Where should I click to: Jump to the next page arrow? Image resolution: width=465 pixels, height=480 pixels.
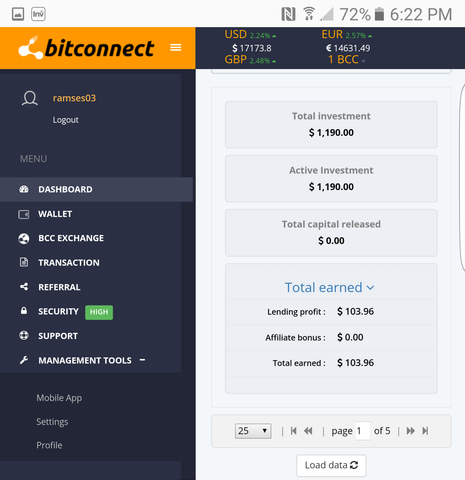pos(411,431)
